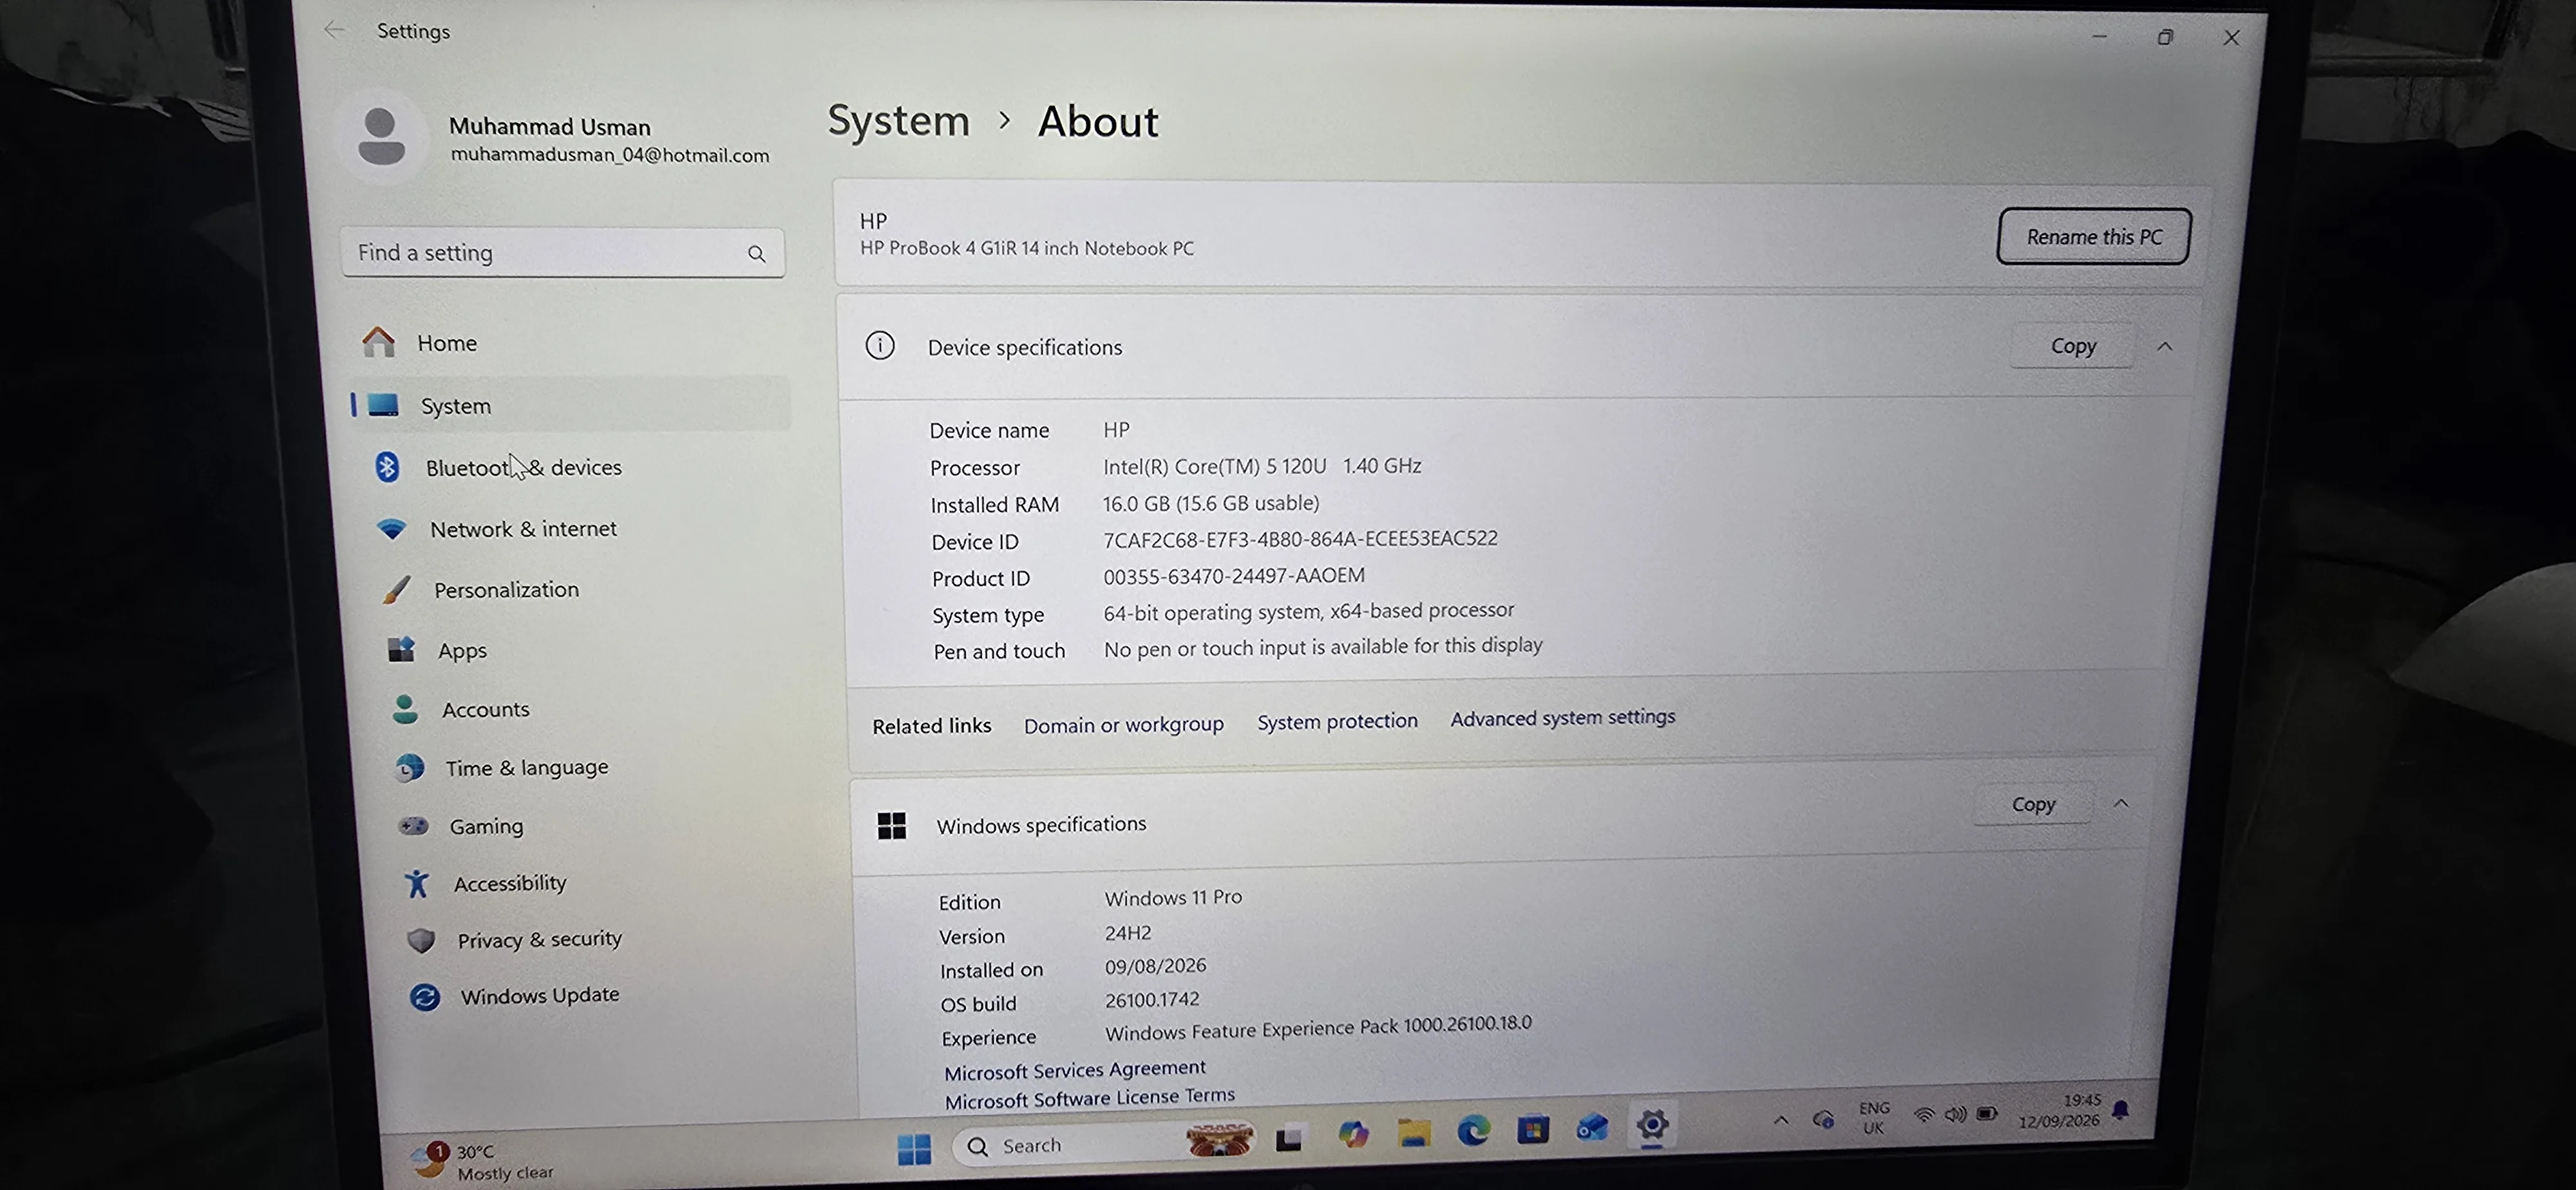Show hidden system tray icons
This screenshot has height=1190, width=2576.
1781,1121
